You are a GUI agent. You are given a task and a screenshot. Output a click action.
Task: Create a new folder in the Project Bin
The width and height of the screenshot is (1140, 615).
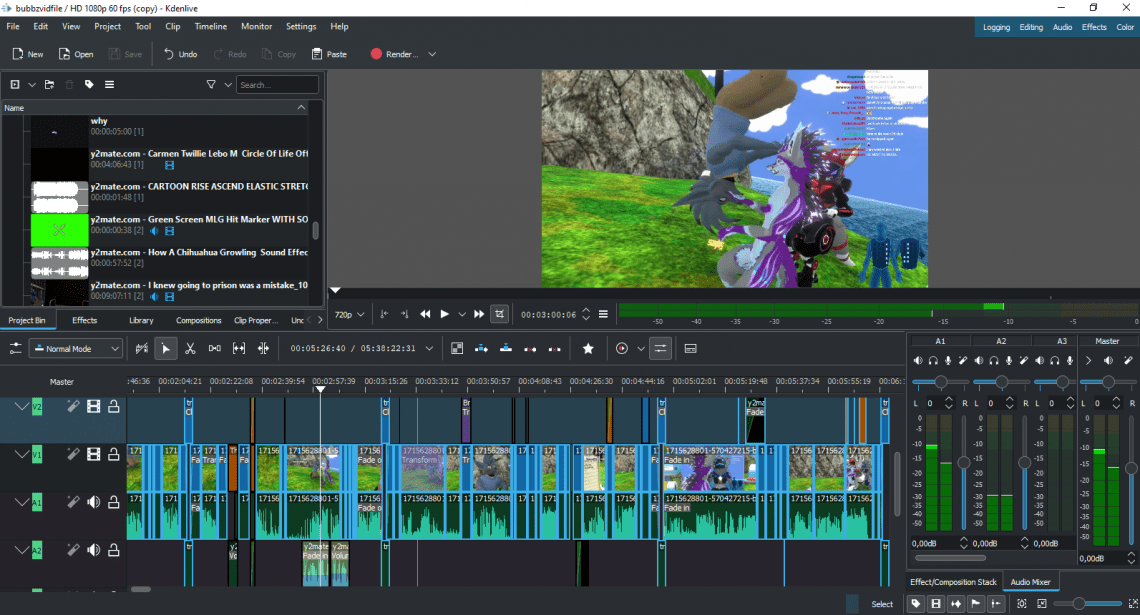click(47, 84)
